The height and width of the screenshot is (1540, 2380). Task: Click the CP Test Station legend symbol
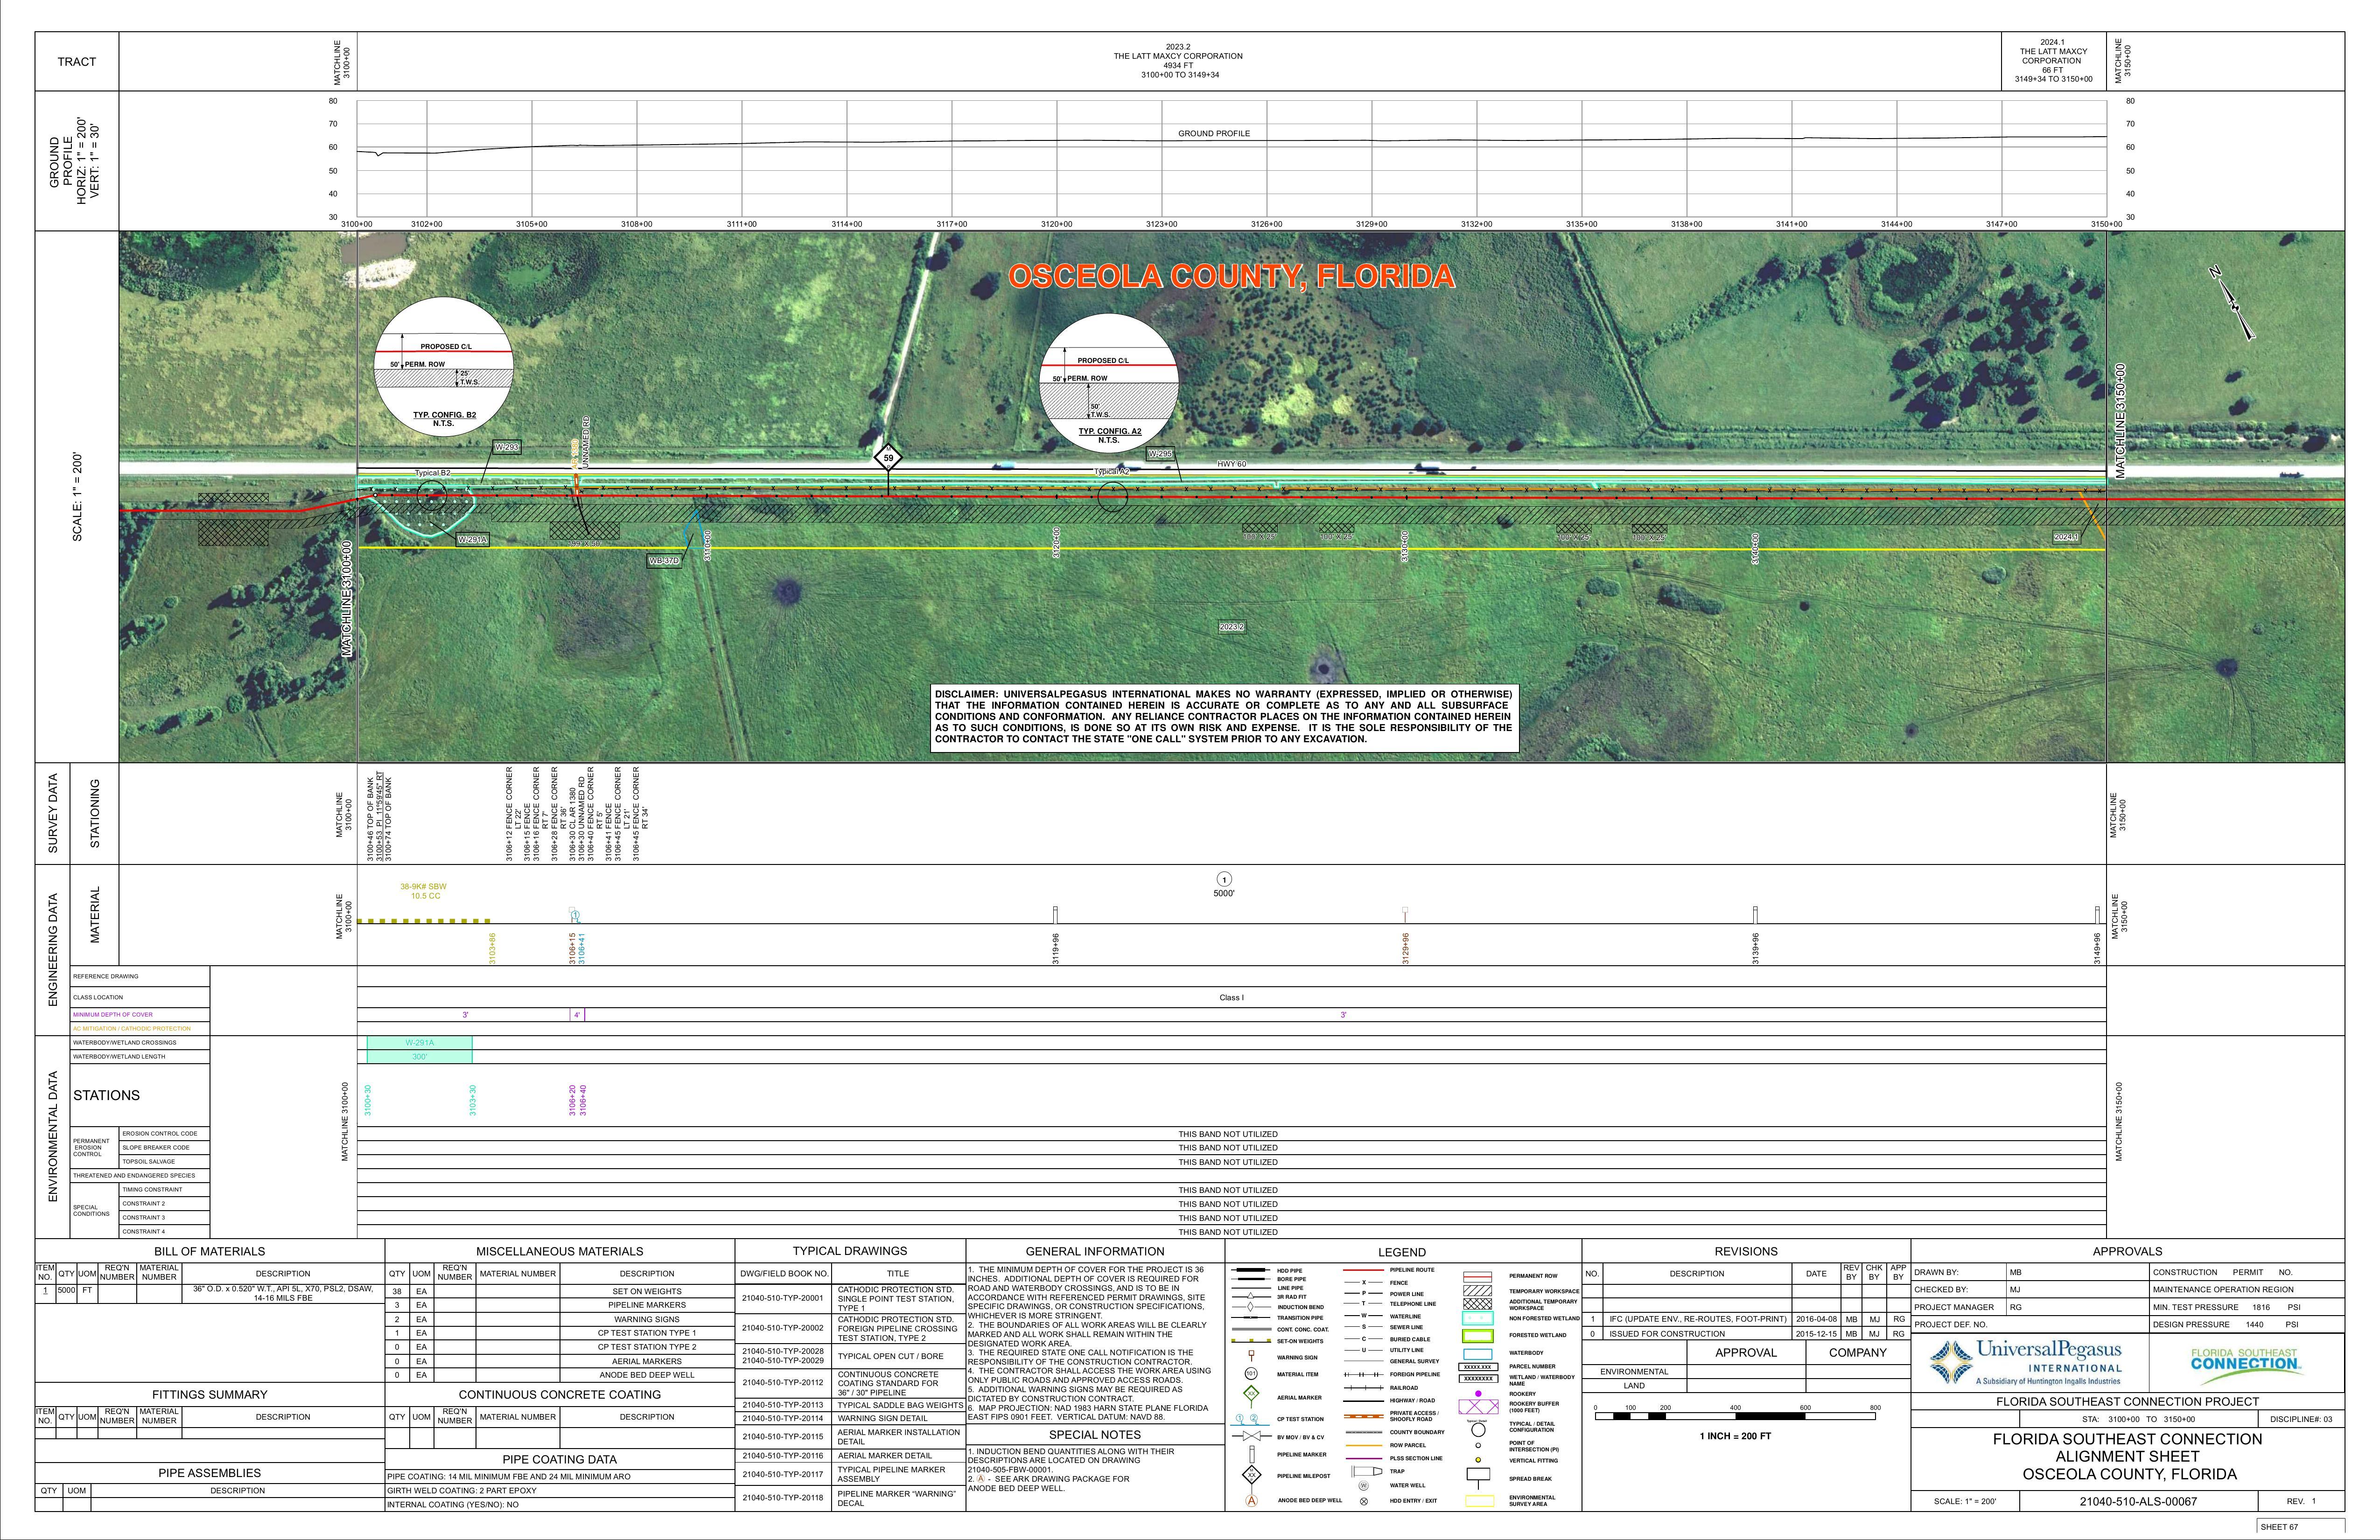1250,1420
